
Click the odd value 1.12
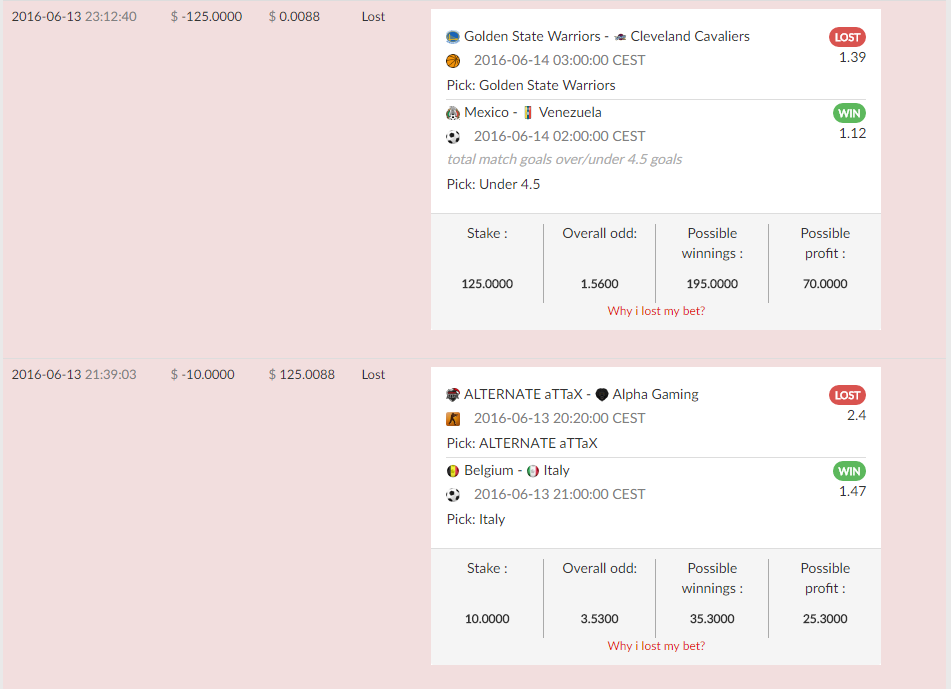pos(852,133)
